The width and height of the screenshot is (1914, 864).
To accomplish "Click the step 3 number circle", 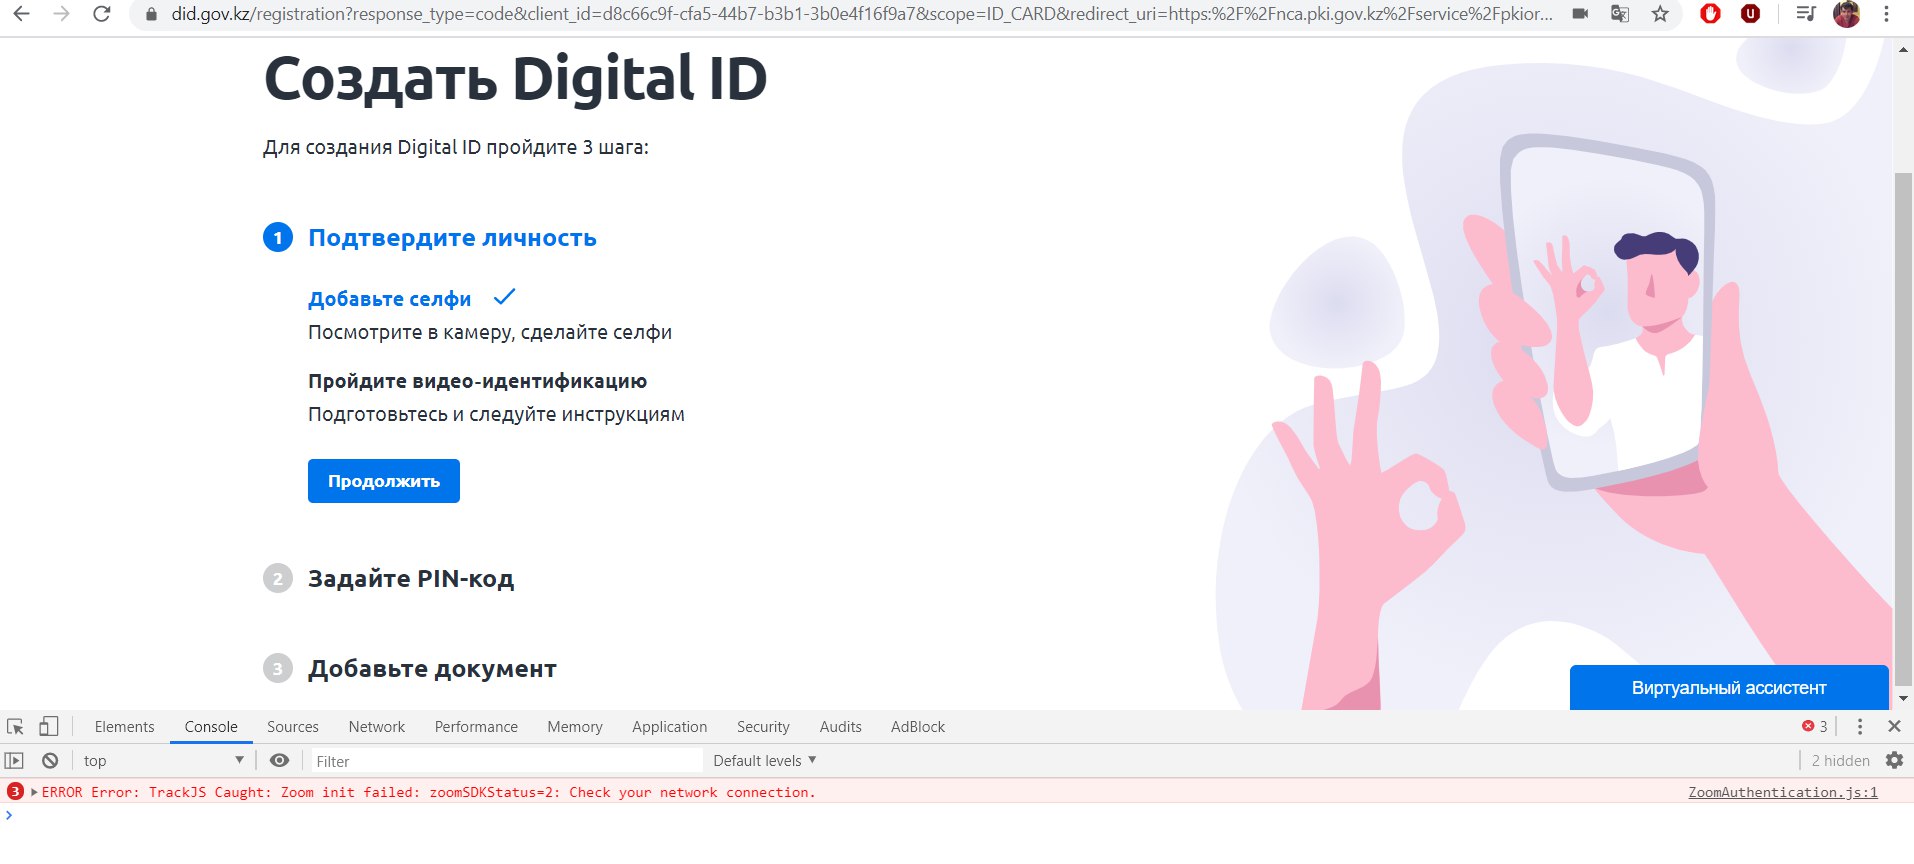I will [278, 669].
